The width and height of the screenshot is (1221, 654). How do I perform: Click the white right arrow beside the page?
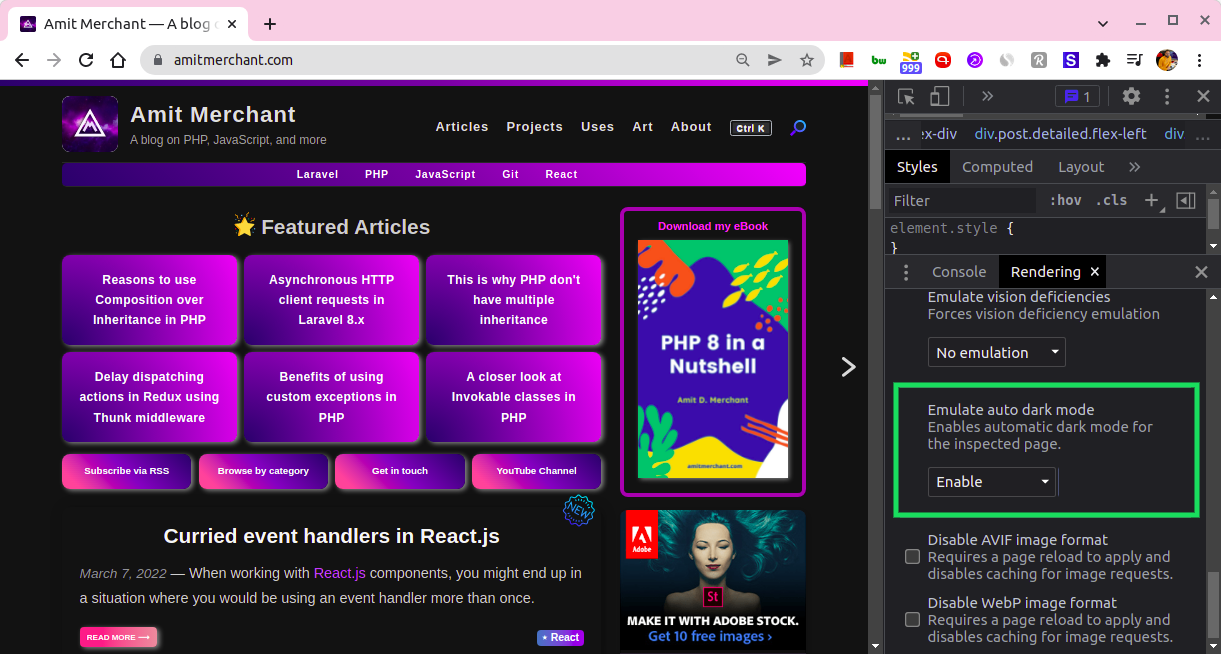848,367
